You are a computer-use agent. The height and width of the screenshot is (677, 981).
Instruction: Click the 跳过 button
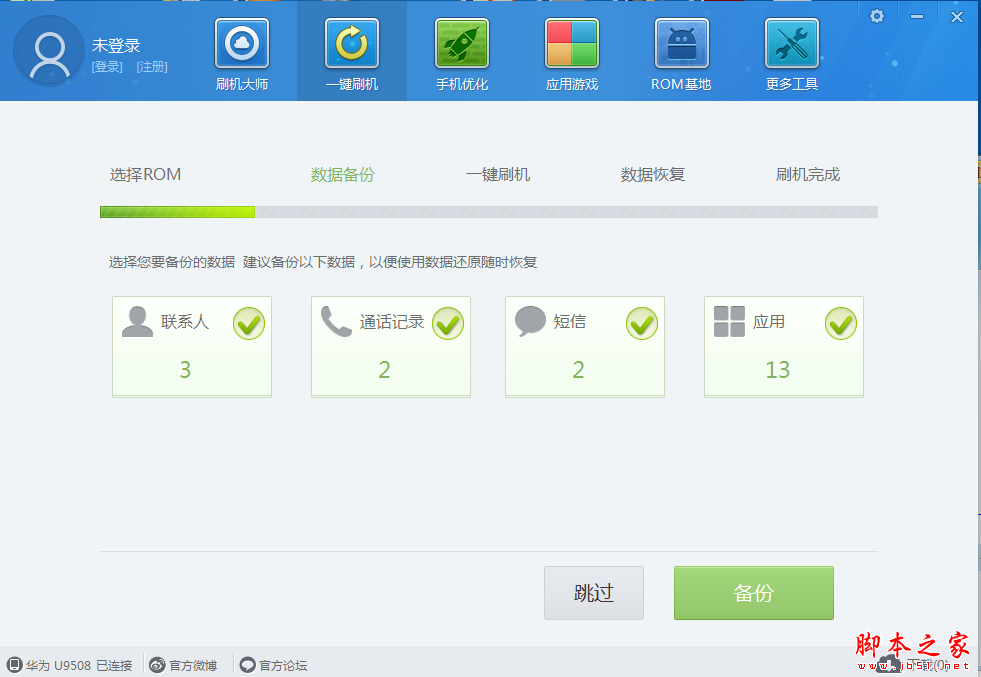[594, 593]
